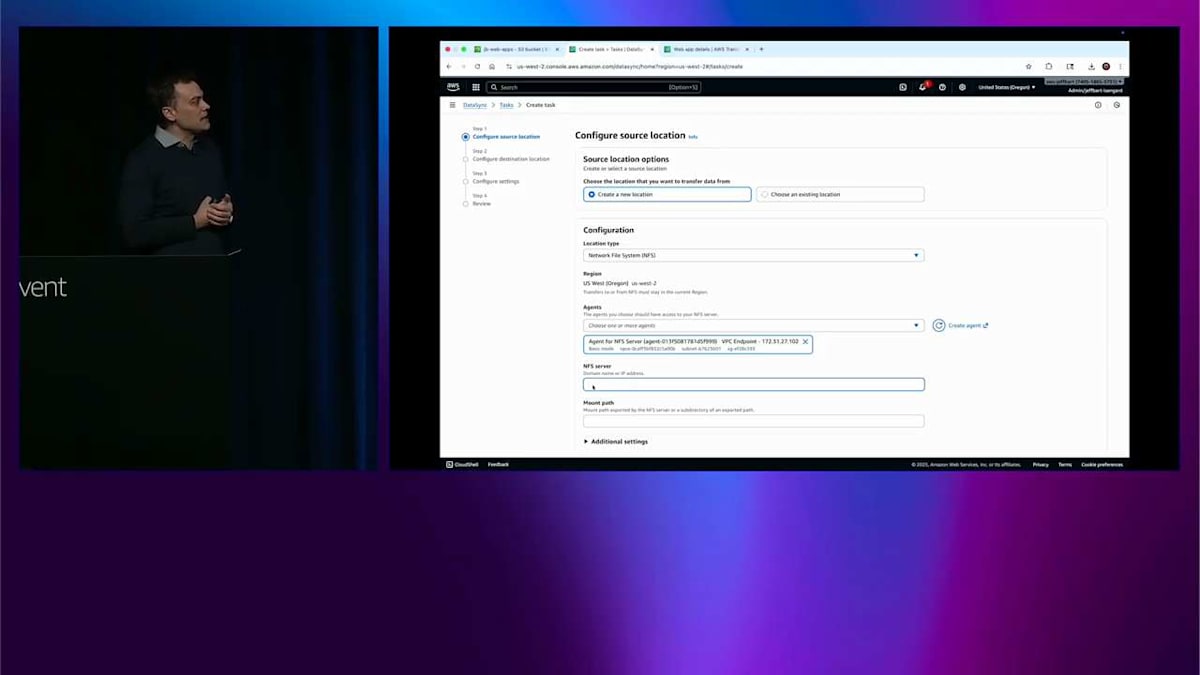Go to Step 2 Configure destination location
The width and height of the screenshot is (1200, 675).
point(510,159)
